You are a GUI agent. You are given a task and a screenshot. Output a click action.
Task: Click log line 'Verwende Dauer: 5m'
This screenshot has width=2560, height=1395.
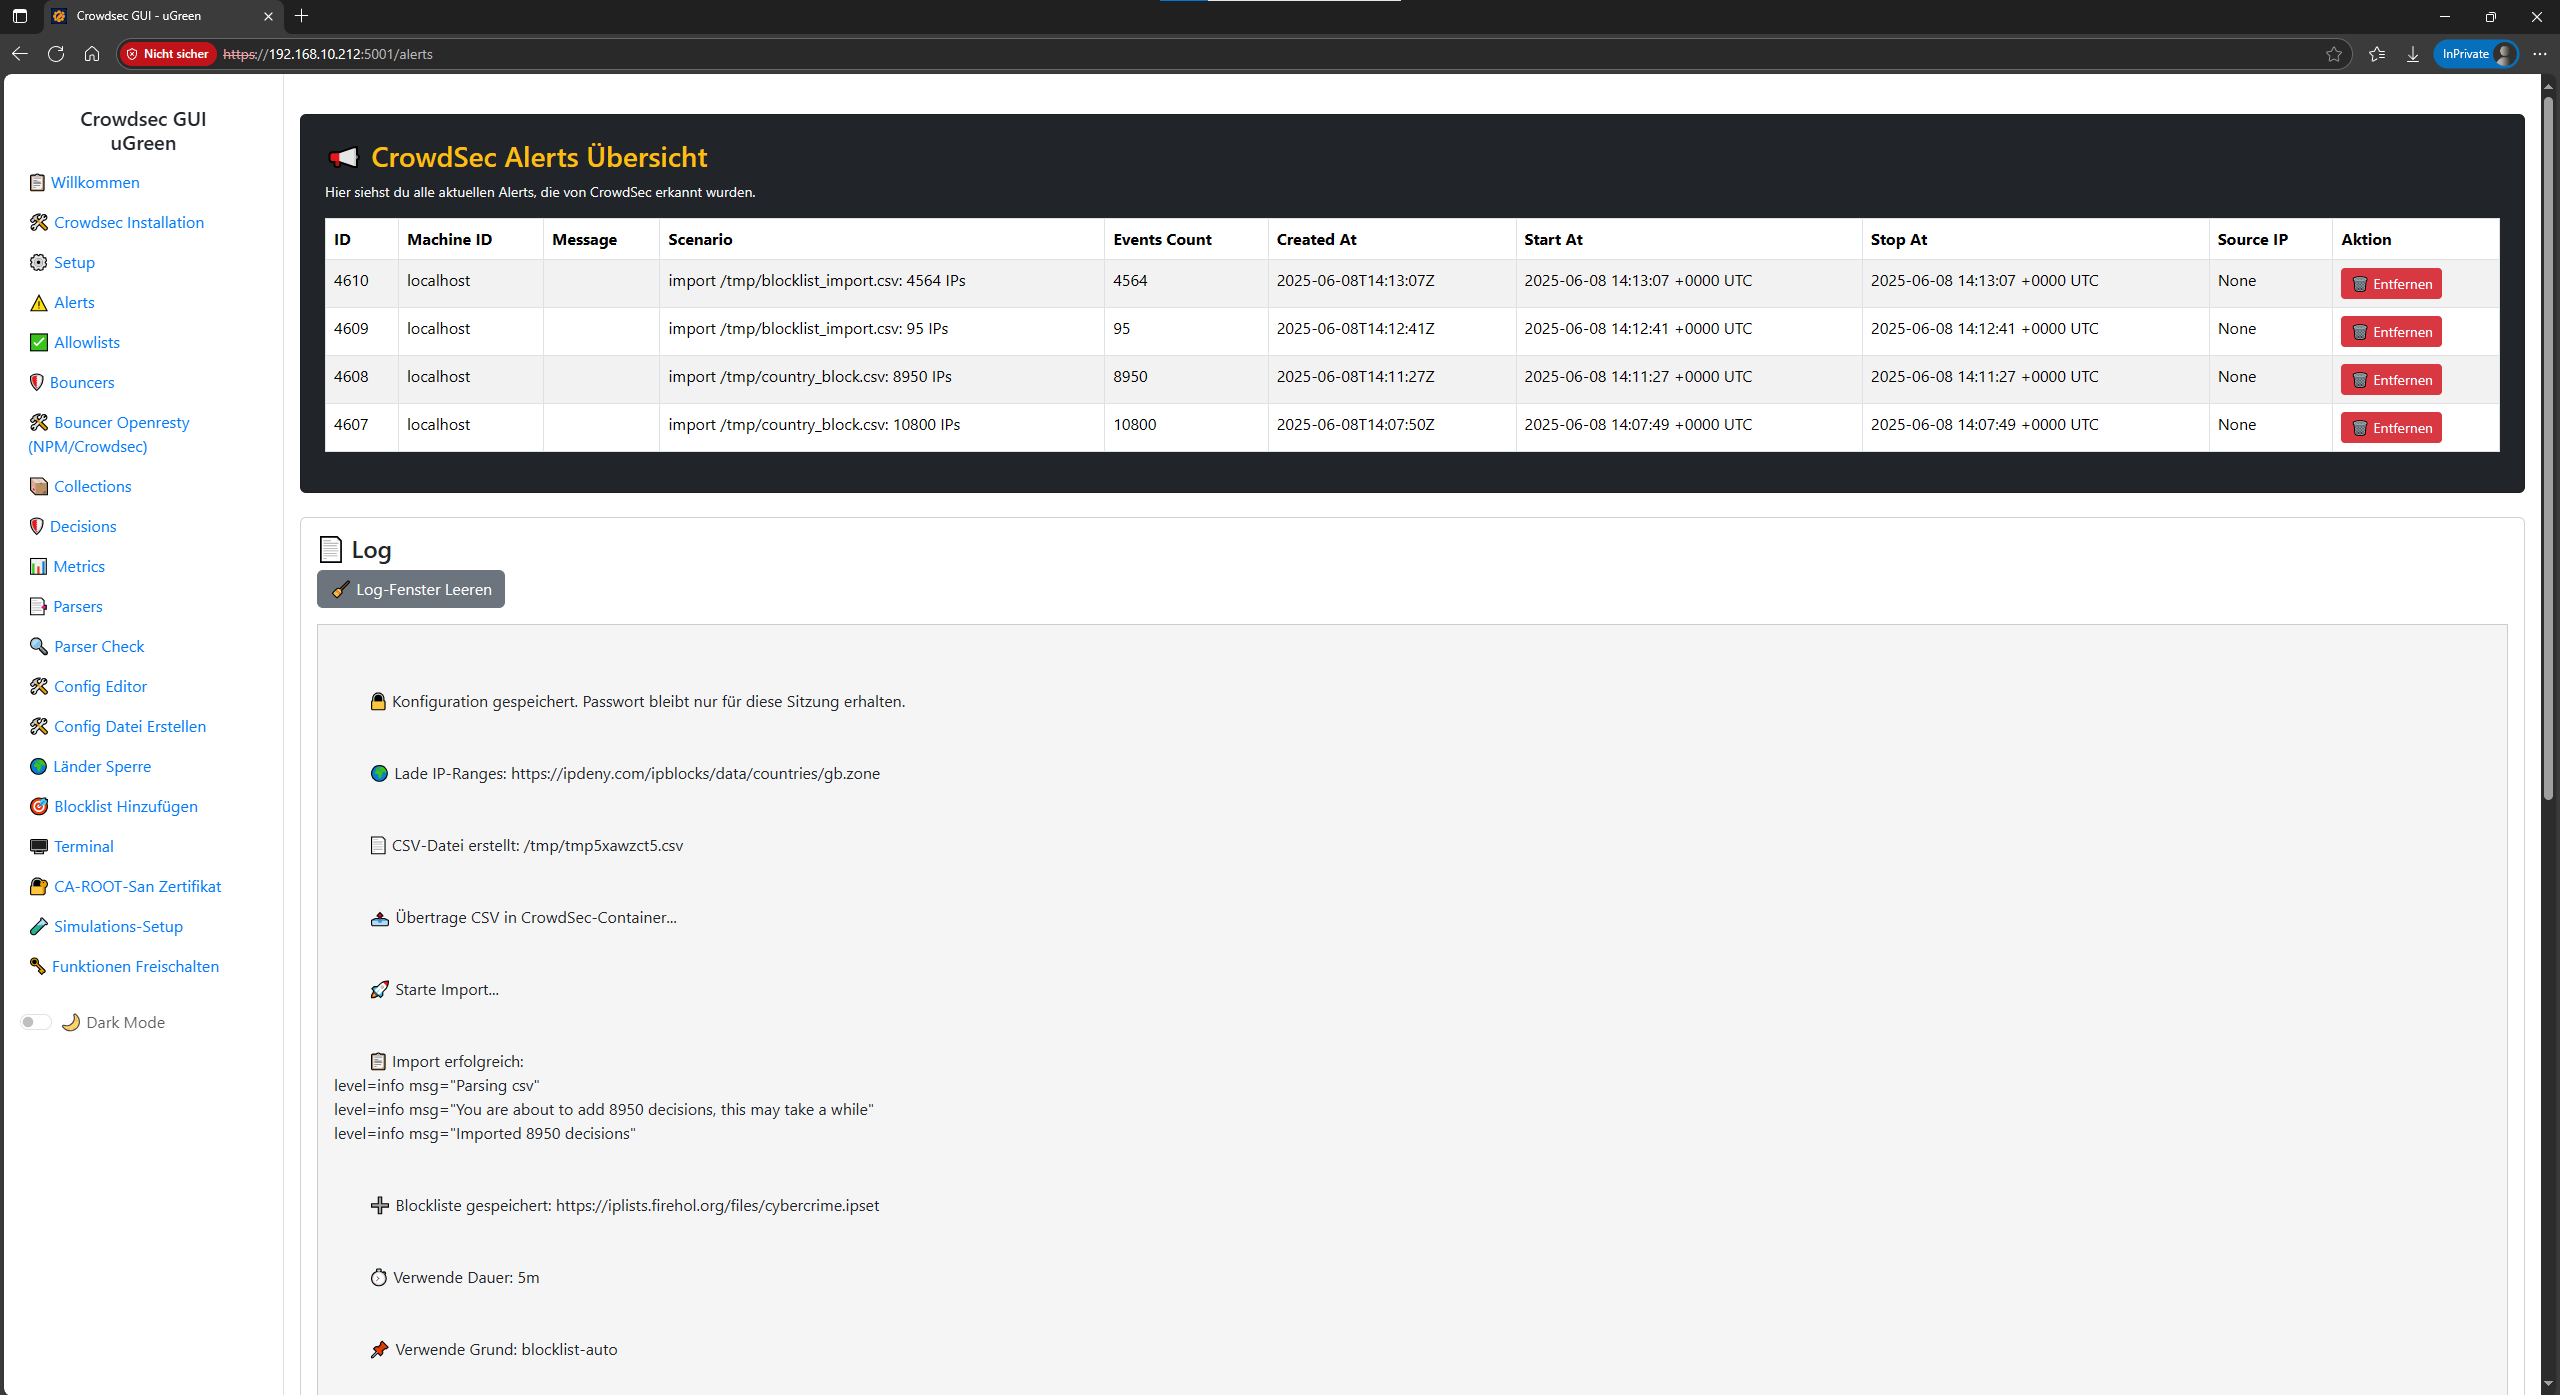(x=455, y=1277)
